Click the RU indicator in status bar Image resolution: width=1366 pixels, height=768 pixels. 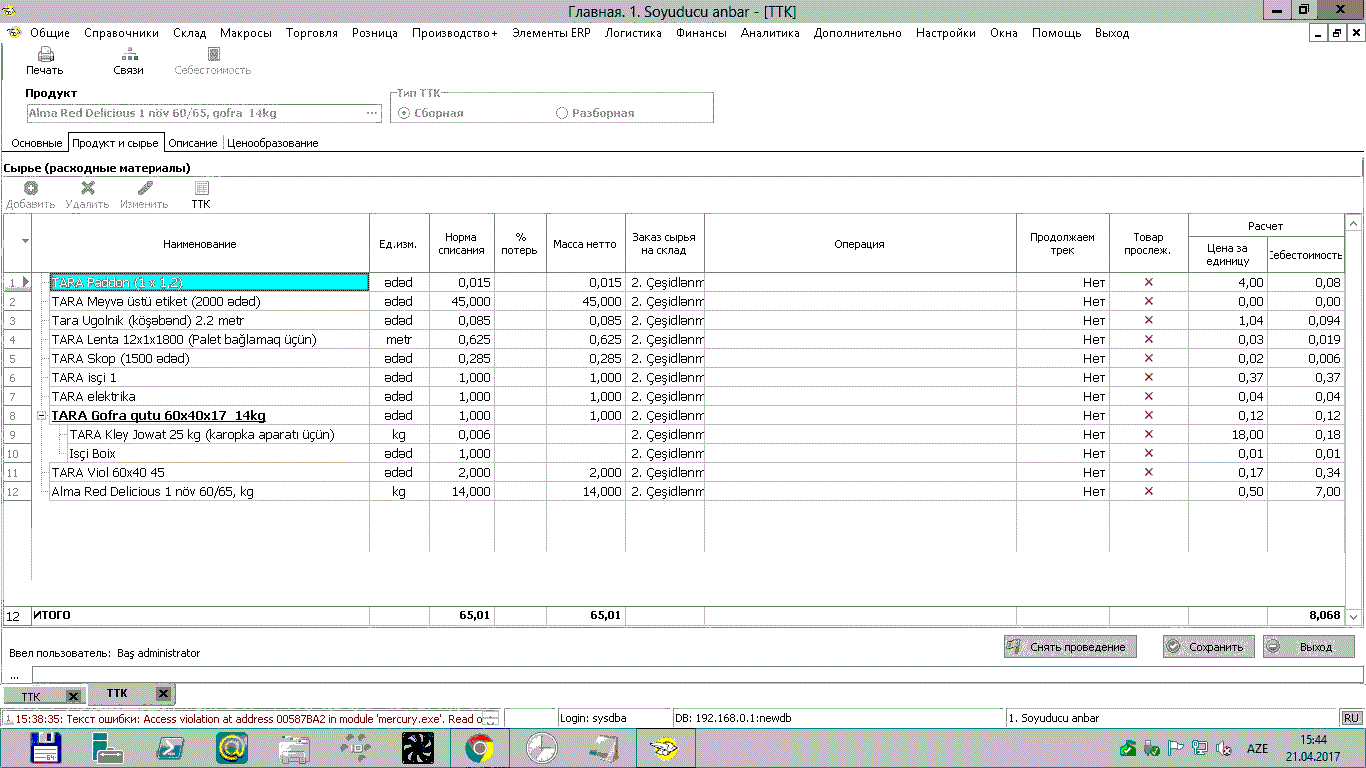click(x=1351, y=718)
